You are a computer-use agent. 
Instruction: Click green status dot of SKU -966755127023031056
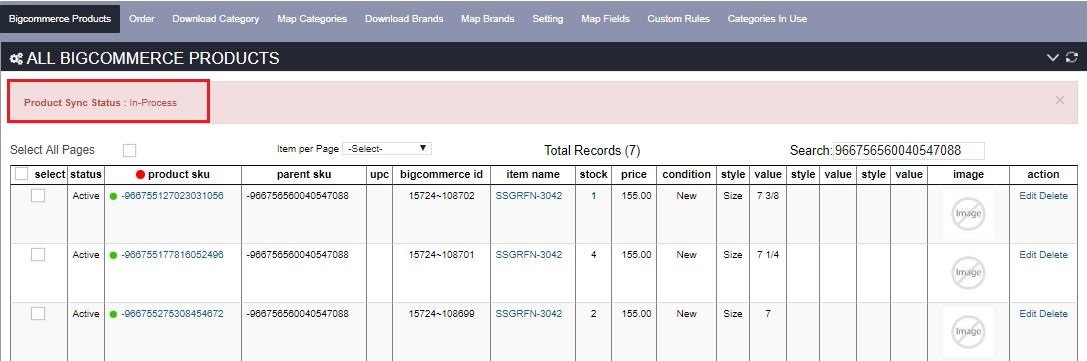(113, 196)
